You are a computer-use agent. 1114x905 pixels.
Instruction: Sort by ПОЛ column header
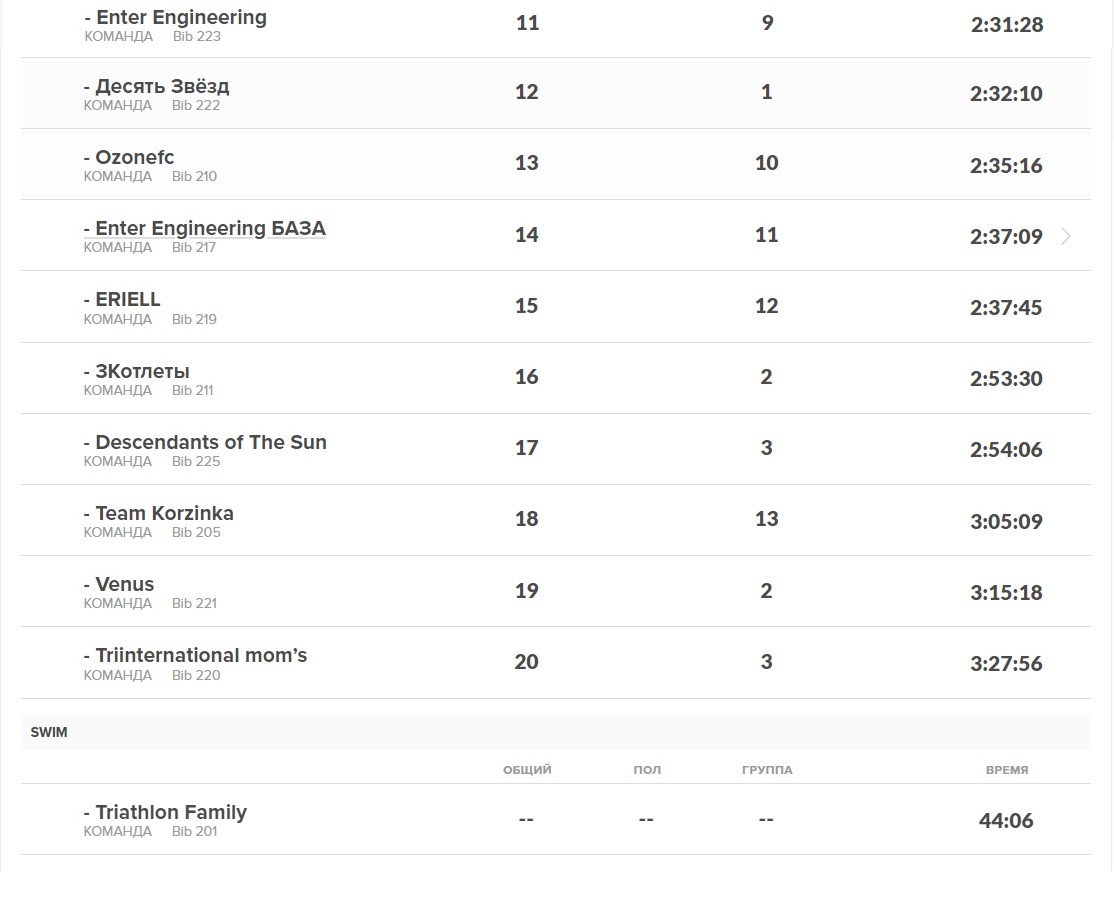[x=647, y=770]
